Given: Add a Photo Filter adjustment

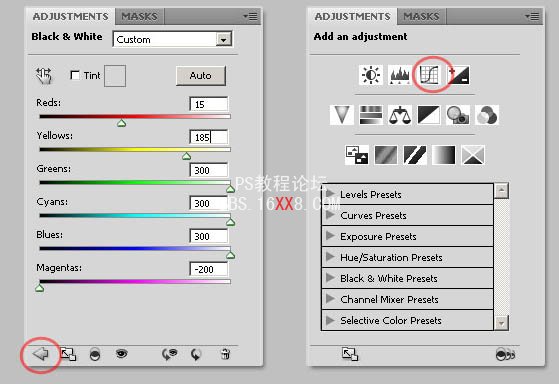Looking at the screenshot, I should click(x=458, y=115).
